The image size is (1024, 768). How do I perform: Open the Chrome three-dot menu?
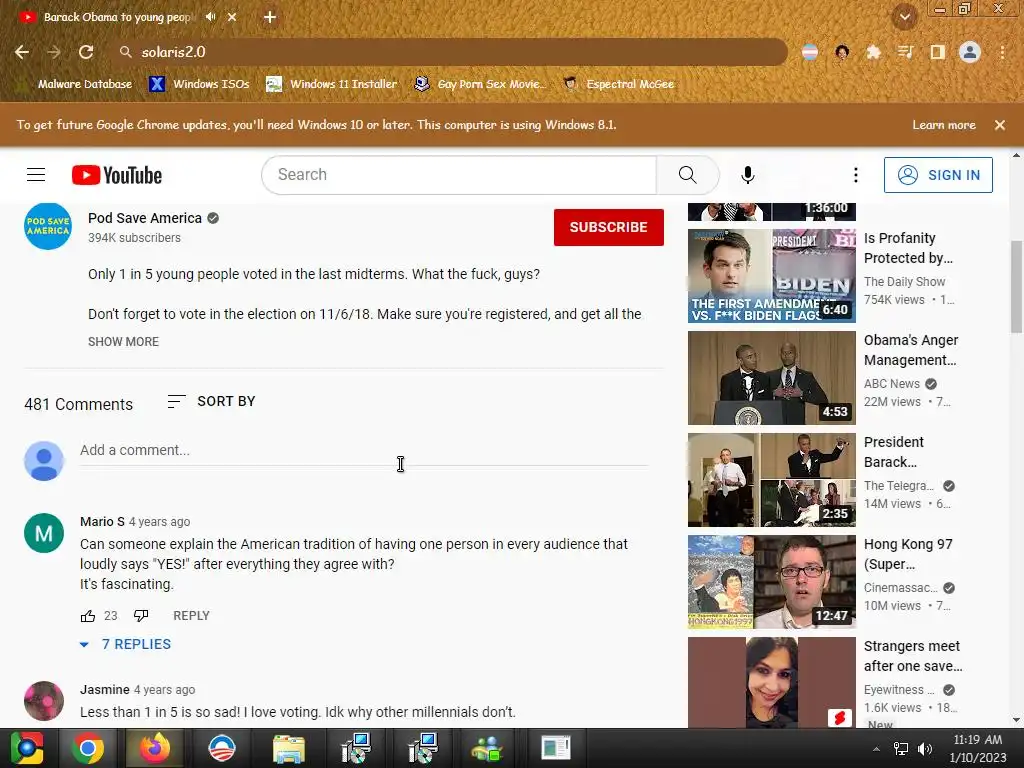click(1002, 52)
